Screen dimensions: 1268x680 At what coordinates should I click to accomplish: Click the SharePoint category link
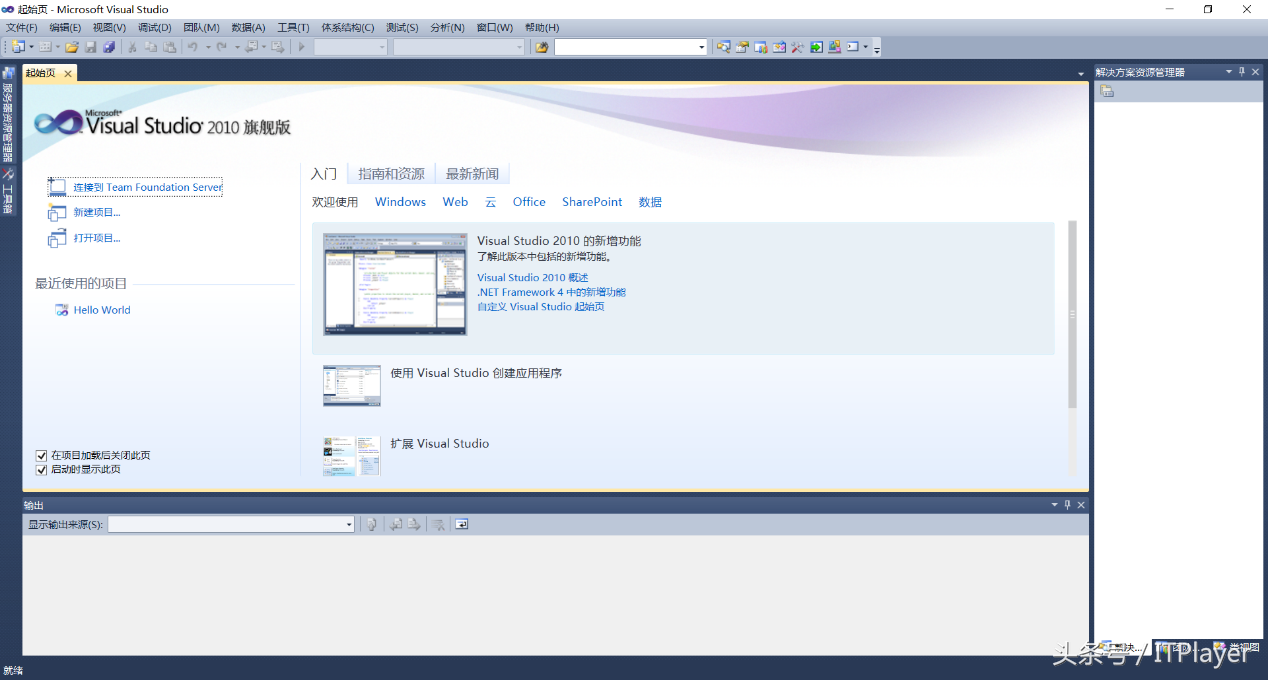[592, 202]
